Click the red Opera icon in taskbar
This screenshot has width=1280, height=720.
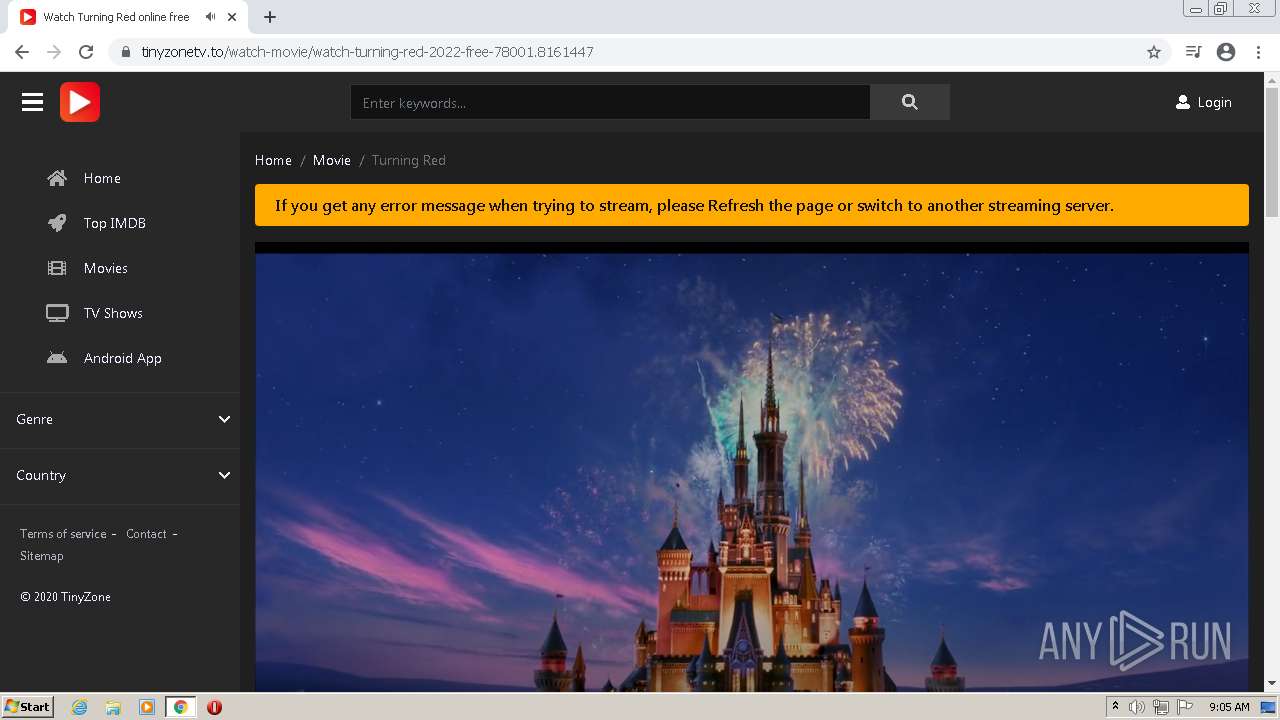pyautogui.click(x=214, y=707)
